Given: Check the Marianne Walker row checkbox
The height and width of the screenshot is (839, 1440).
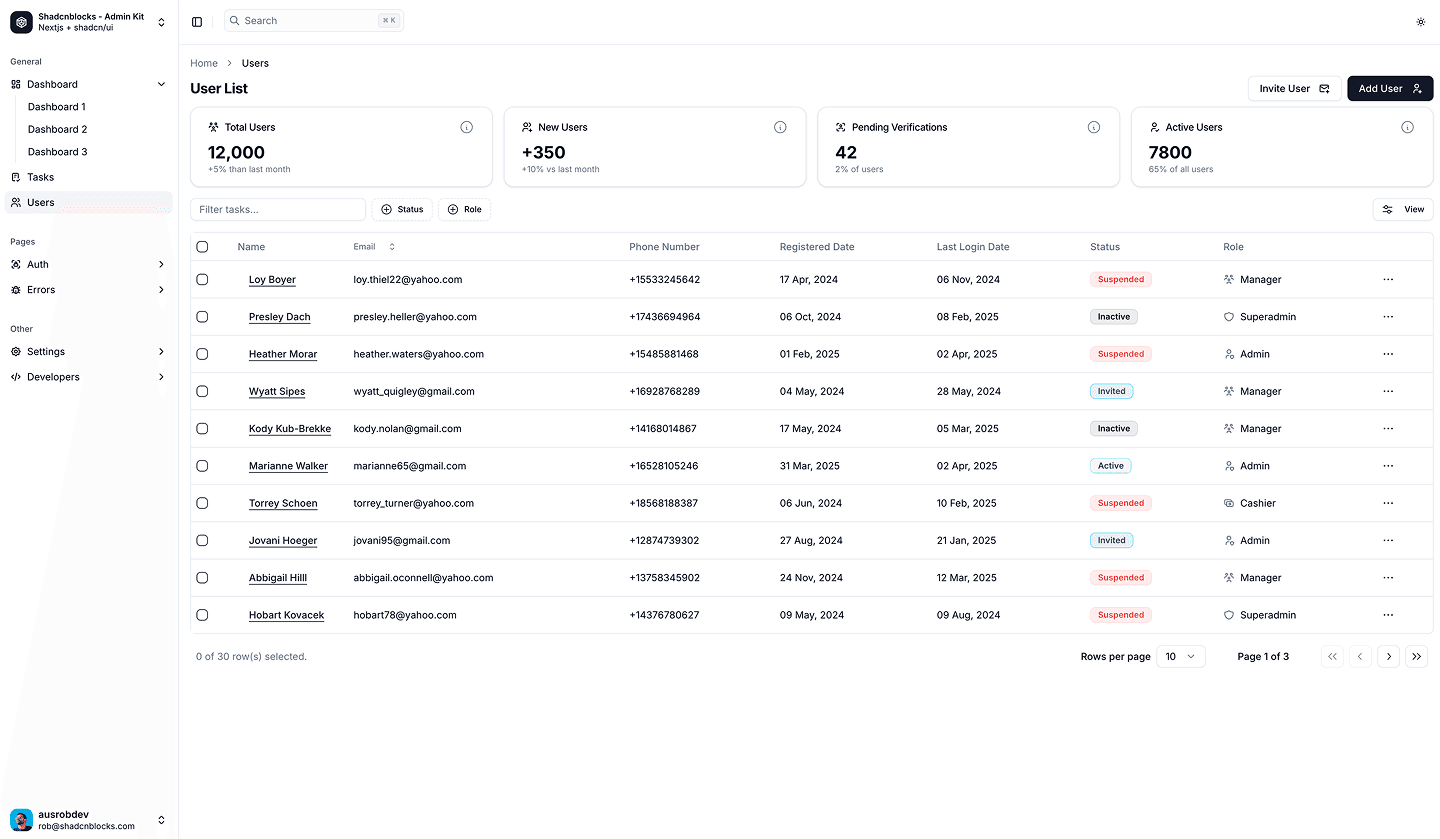Looking at the screenshot, I should click(x=202, y=466).
